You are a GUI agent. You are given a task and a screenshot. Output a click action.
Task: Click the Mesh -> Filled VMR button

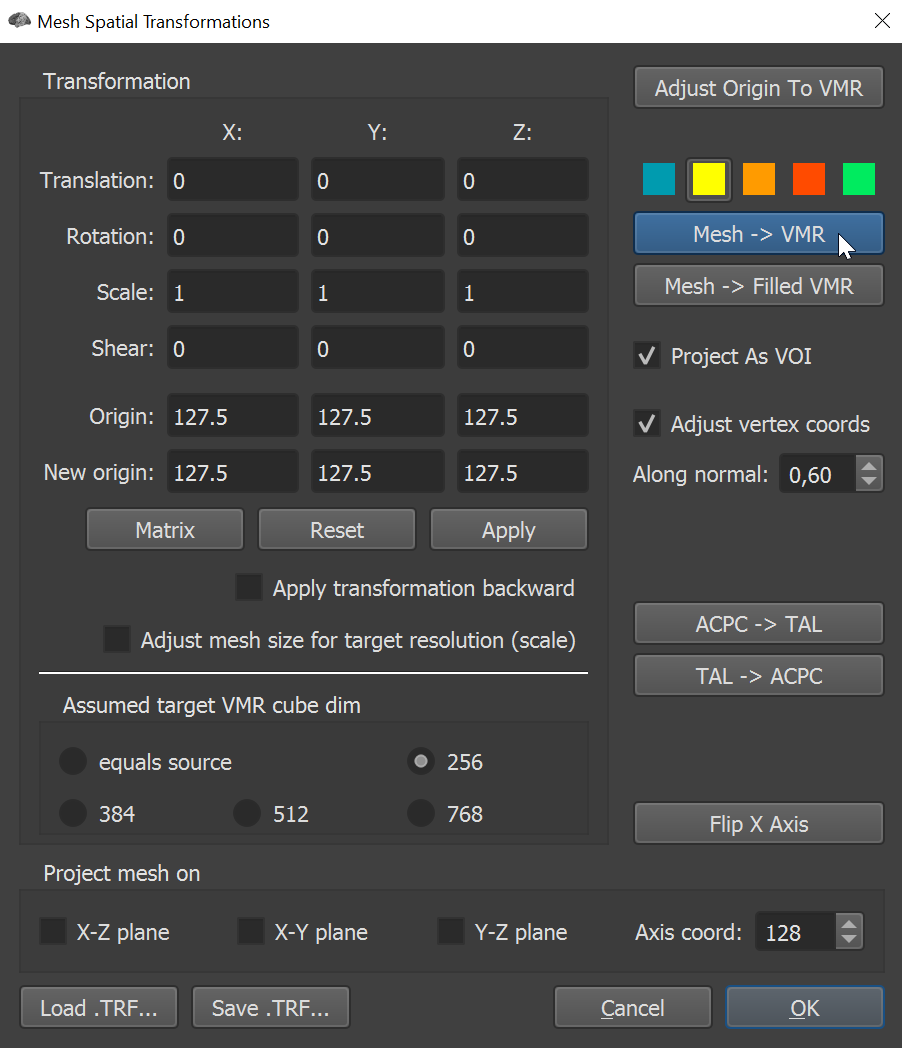tap(758, 285)
